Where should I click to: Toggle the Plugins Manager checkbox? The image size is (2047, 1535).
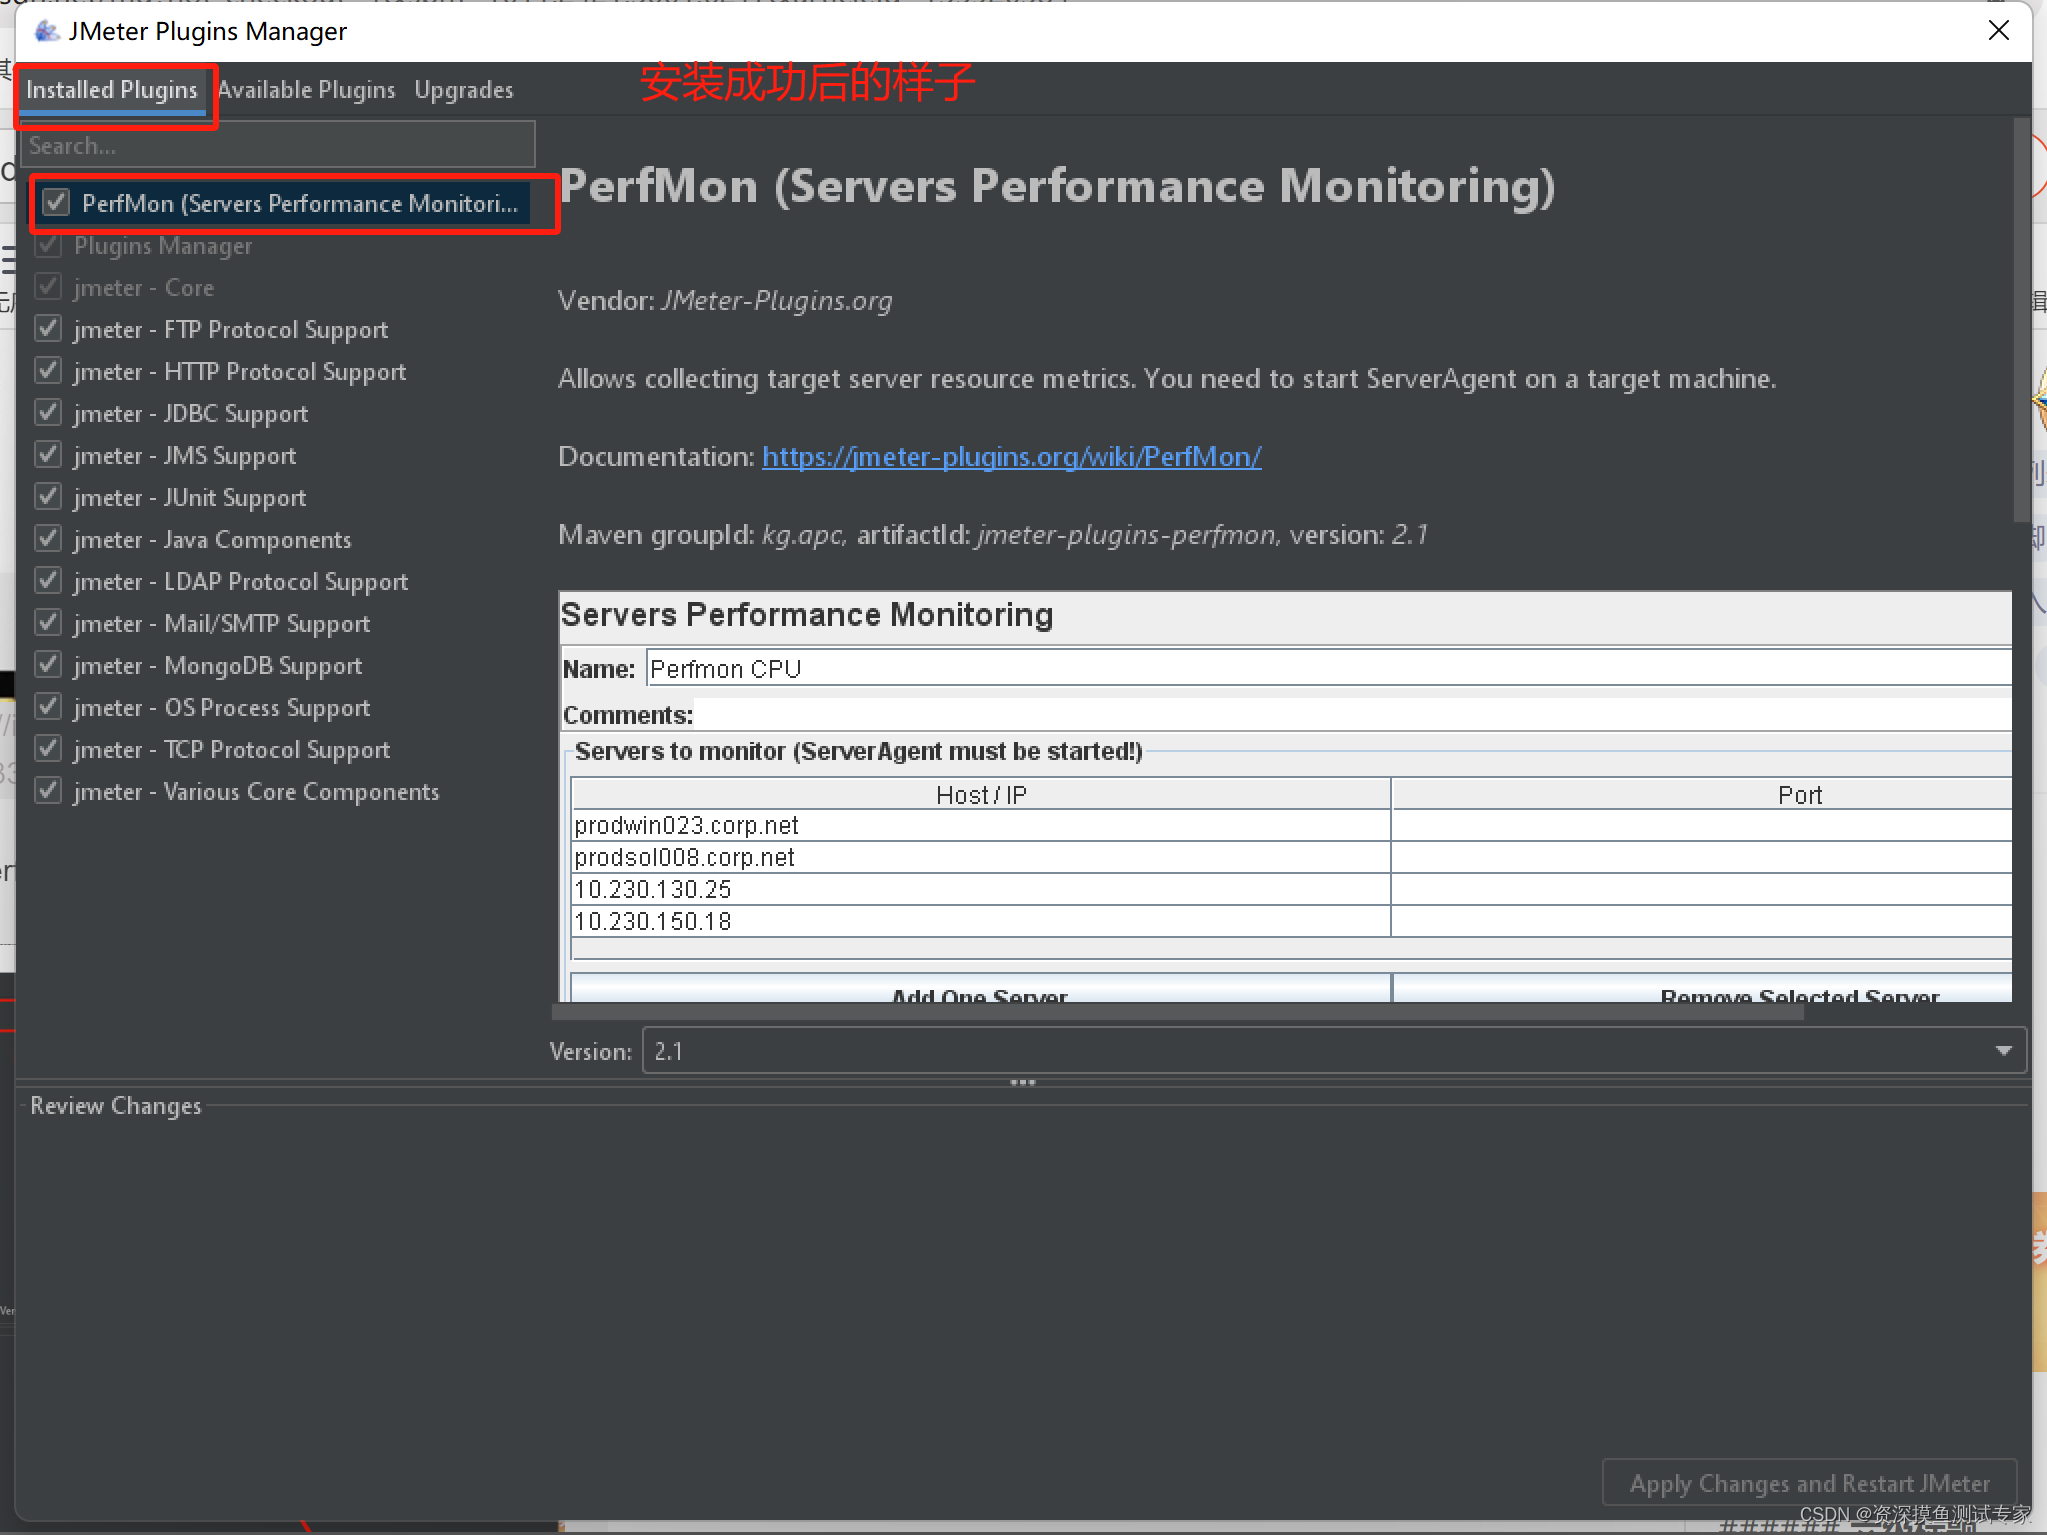pyautogui.click(x=48, y=245)
